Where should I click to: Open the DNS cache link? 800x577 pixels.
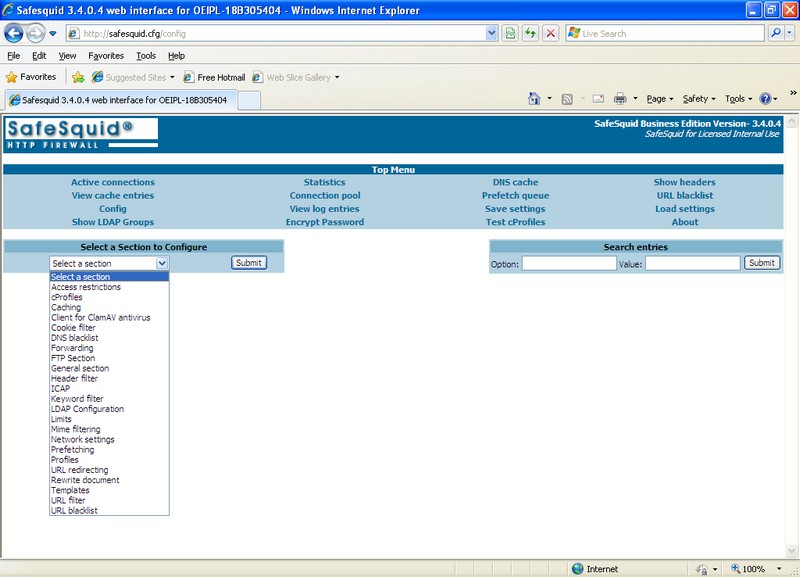click(x=515, y=182)
